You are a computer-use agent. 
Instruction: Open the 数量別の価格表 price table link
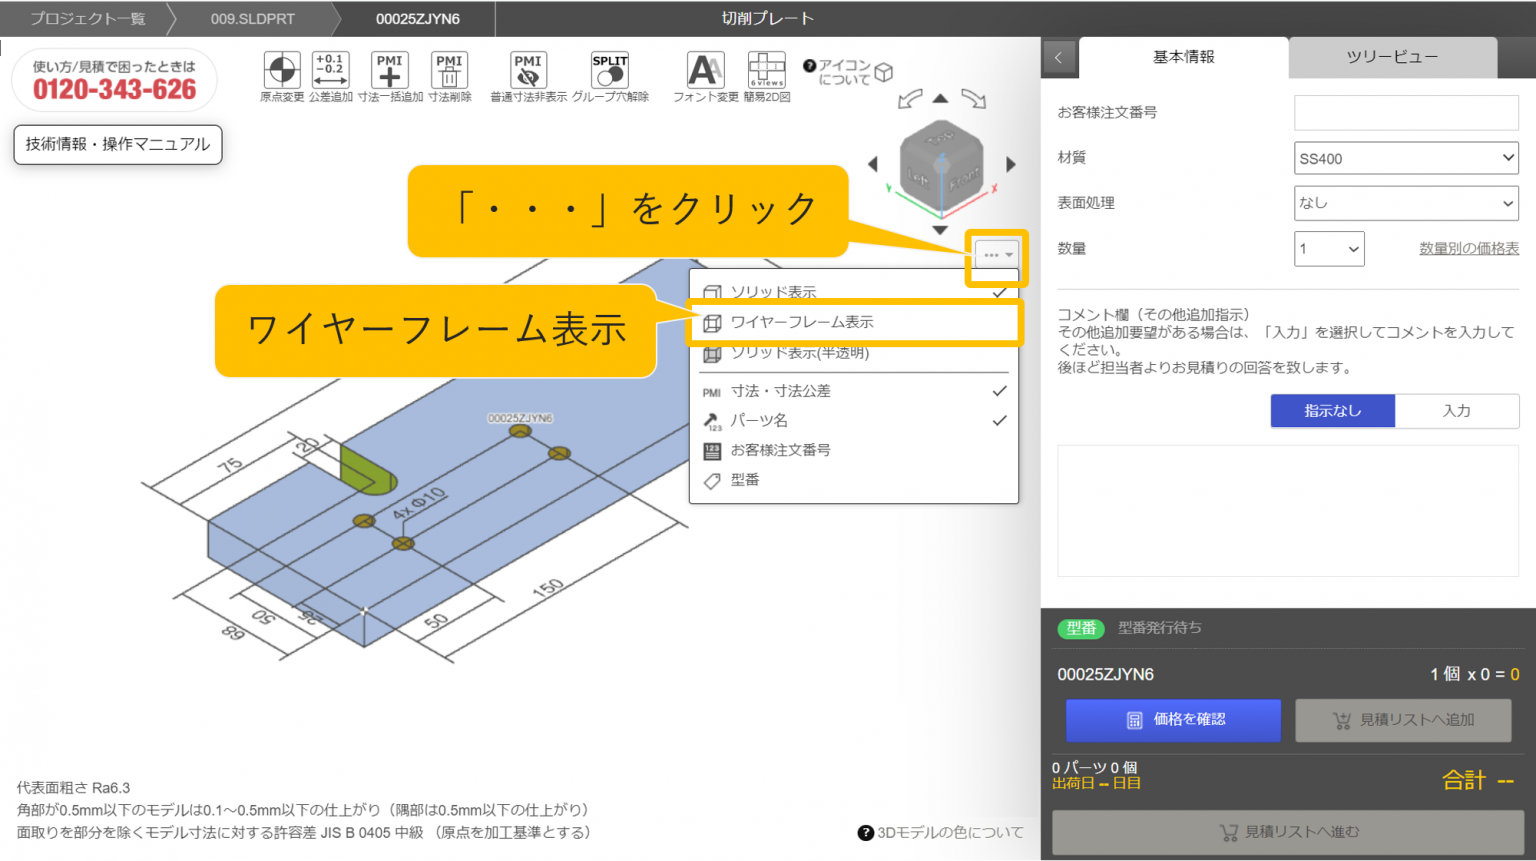point(1469,247)
